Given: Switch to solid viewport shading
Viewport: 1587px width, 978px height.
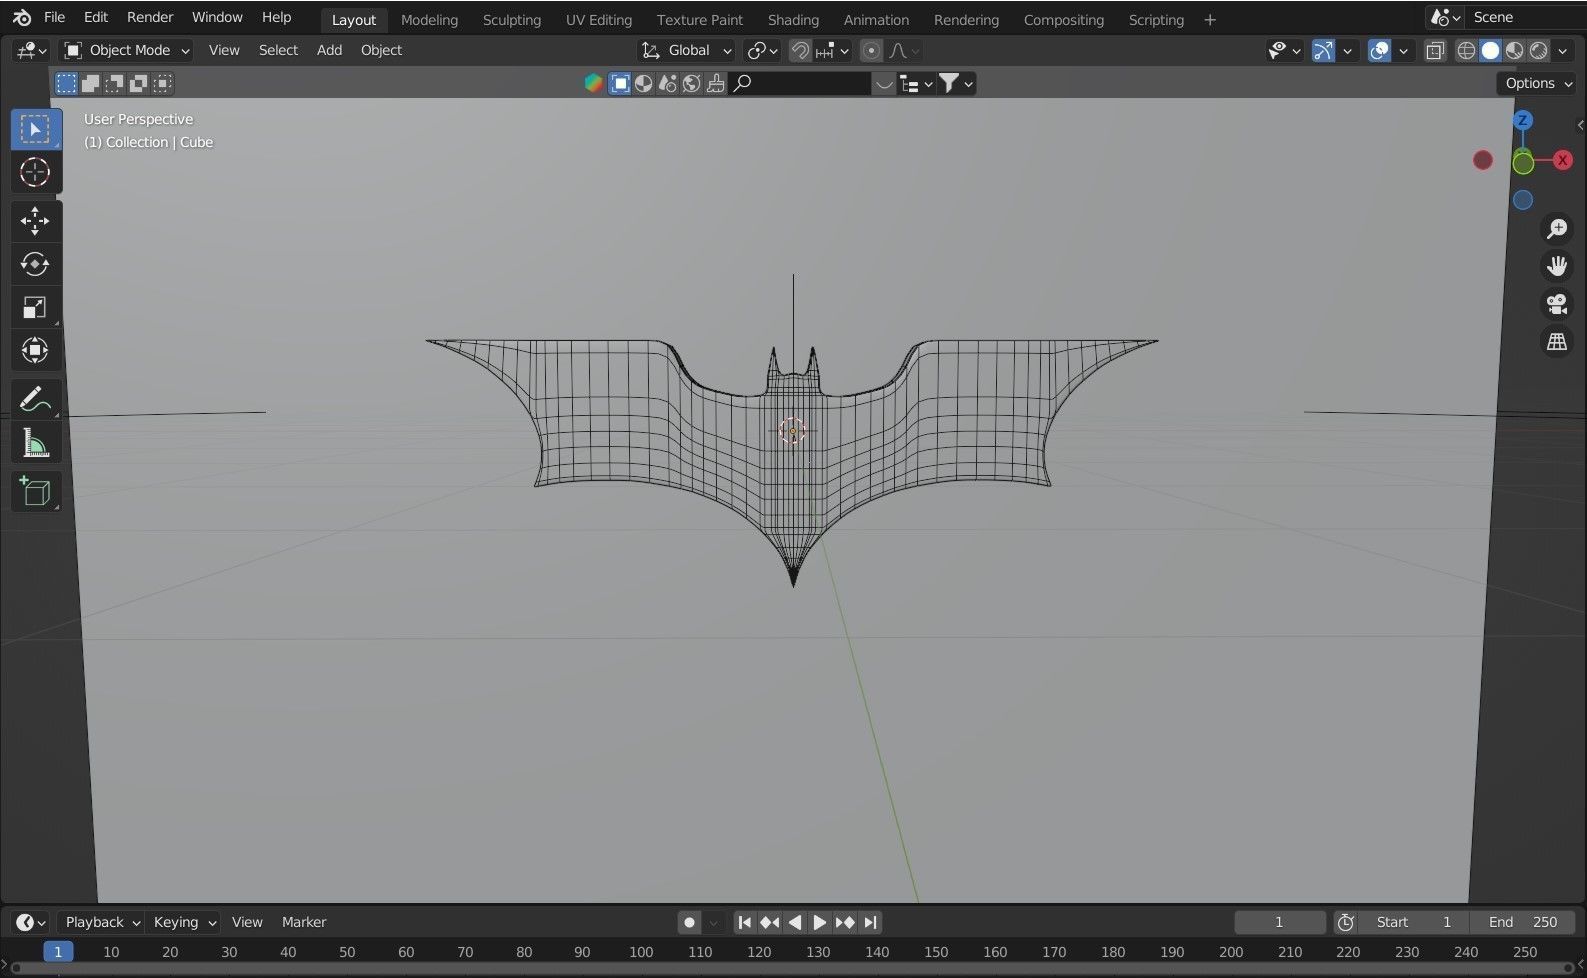Looking at the screenshot, I should 1490,50.
